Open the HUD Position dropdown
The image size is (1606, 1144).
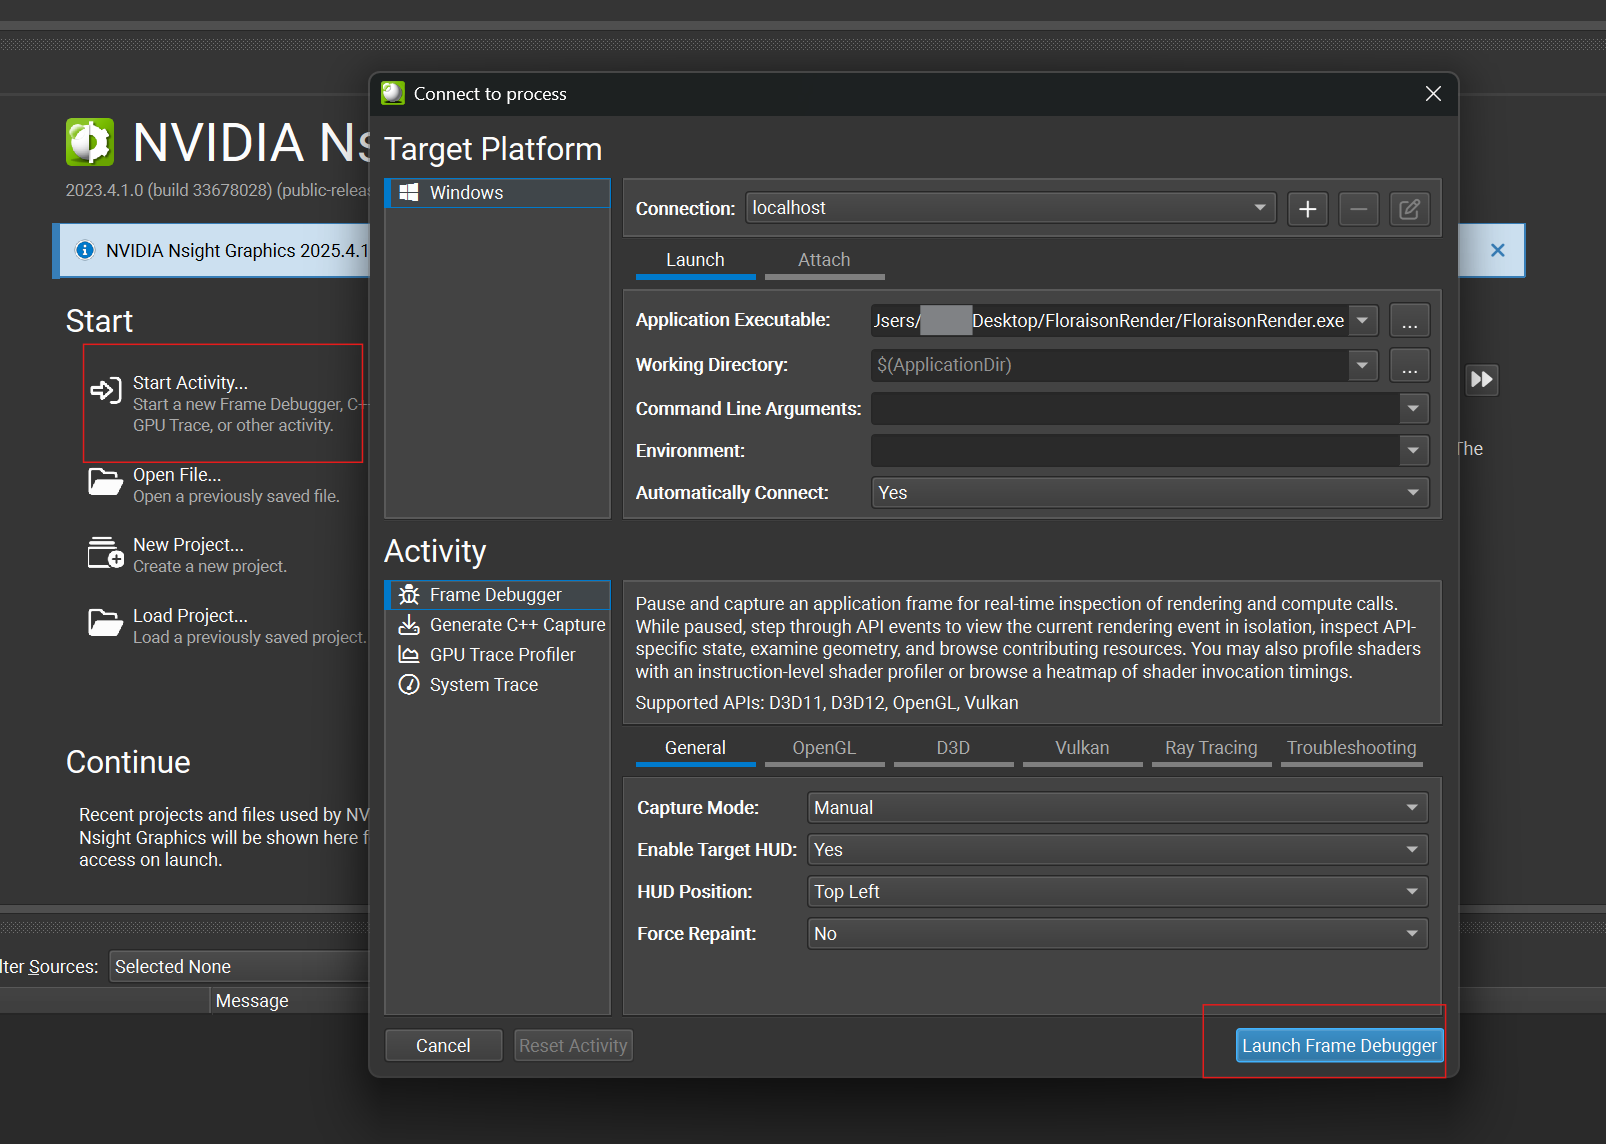(1116, 892)
